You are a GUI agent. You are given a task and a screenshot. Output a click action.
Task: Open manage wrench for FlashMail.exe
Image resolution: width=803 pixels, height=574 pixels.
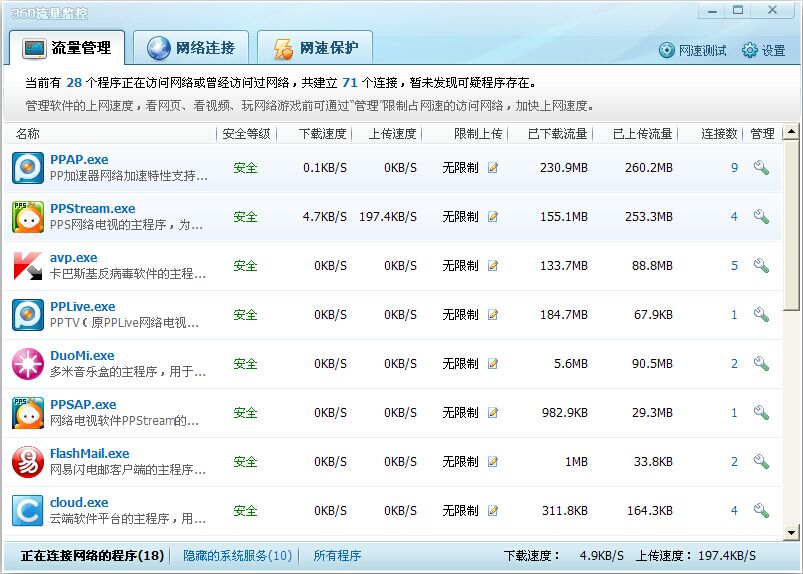(x=761, y=461)
